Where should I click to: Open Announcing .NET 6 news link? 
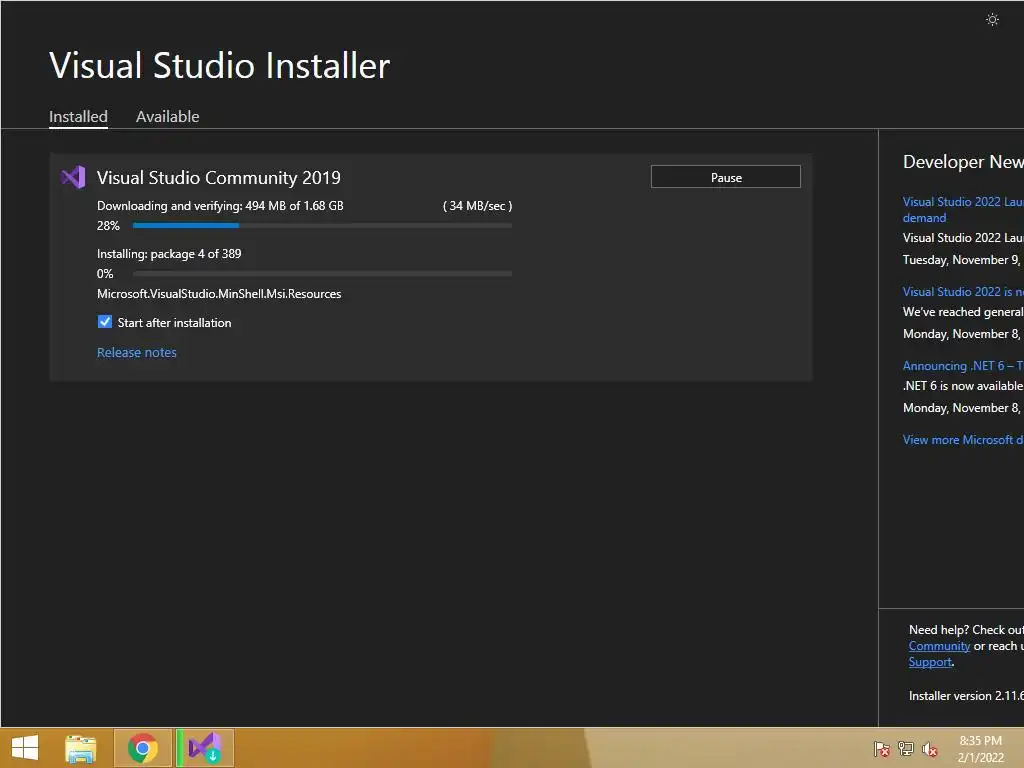[963, 366]
